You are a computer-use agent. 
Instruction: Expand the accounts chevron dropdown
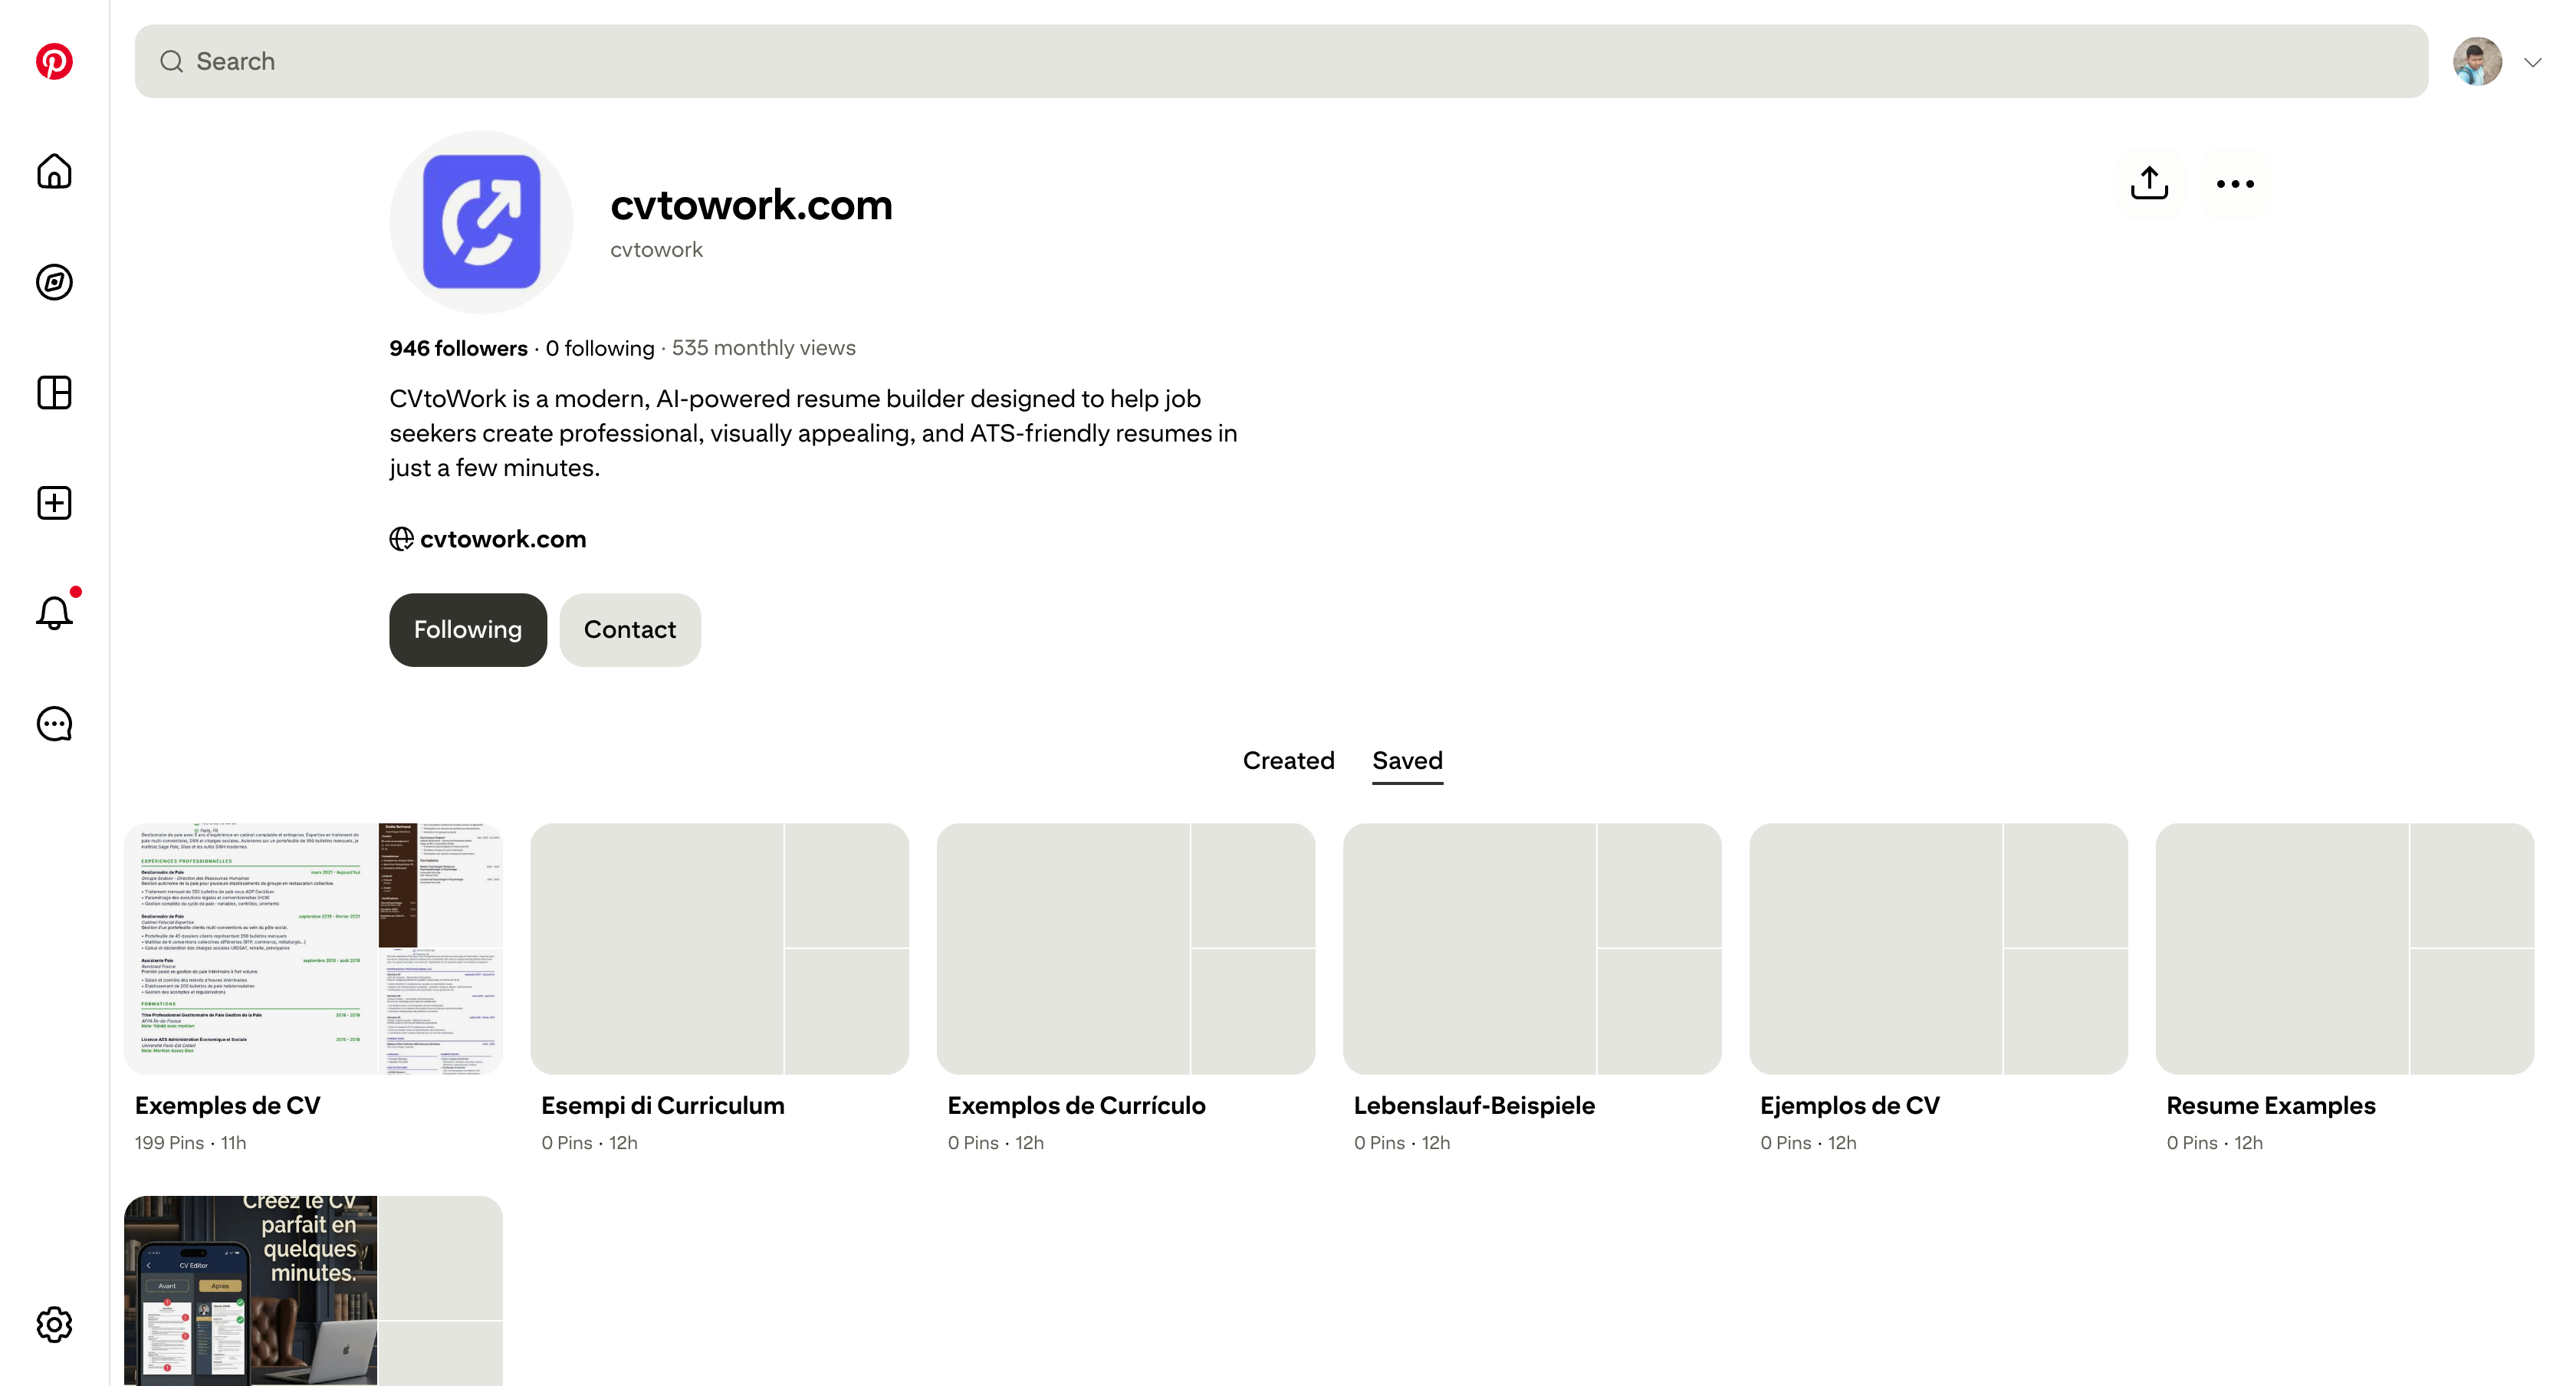2532,62
